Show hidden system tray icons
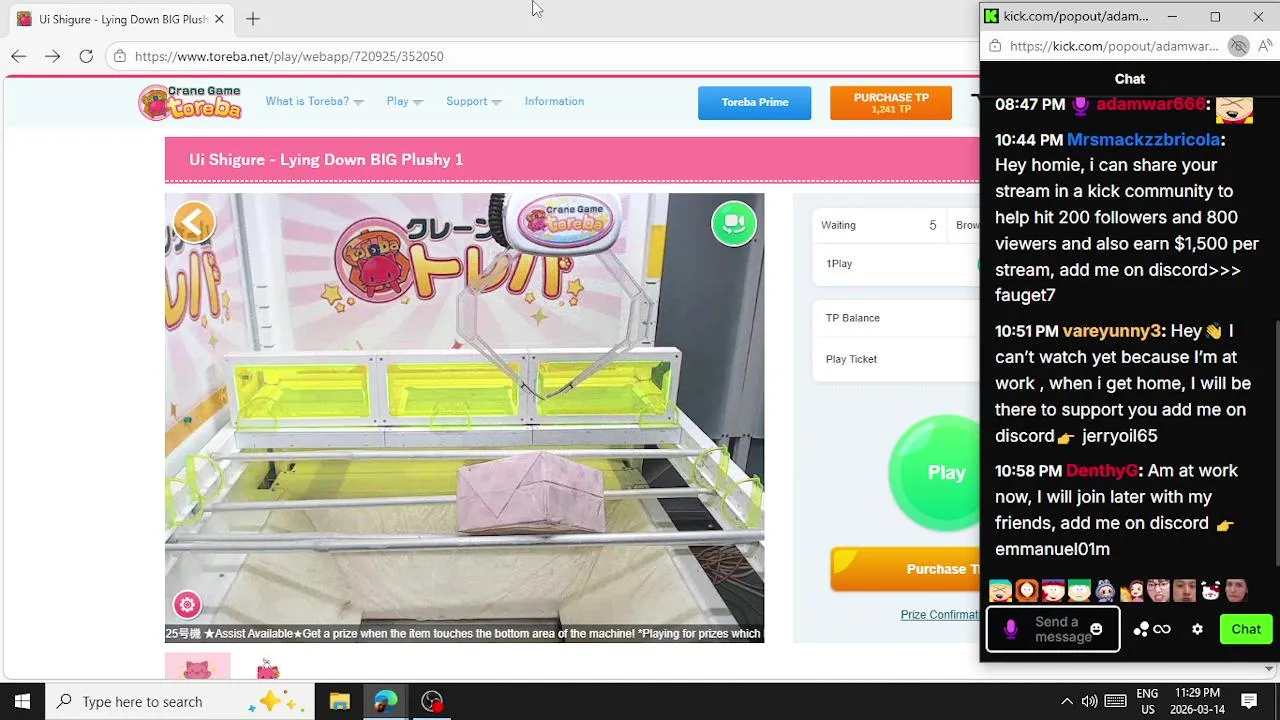Image resolution: width=1280 pixels, height=720 pixels. (1066, 701)
